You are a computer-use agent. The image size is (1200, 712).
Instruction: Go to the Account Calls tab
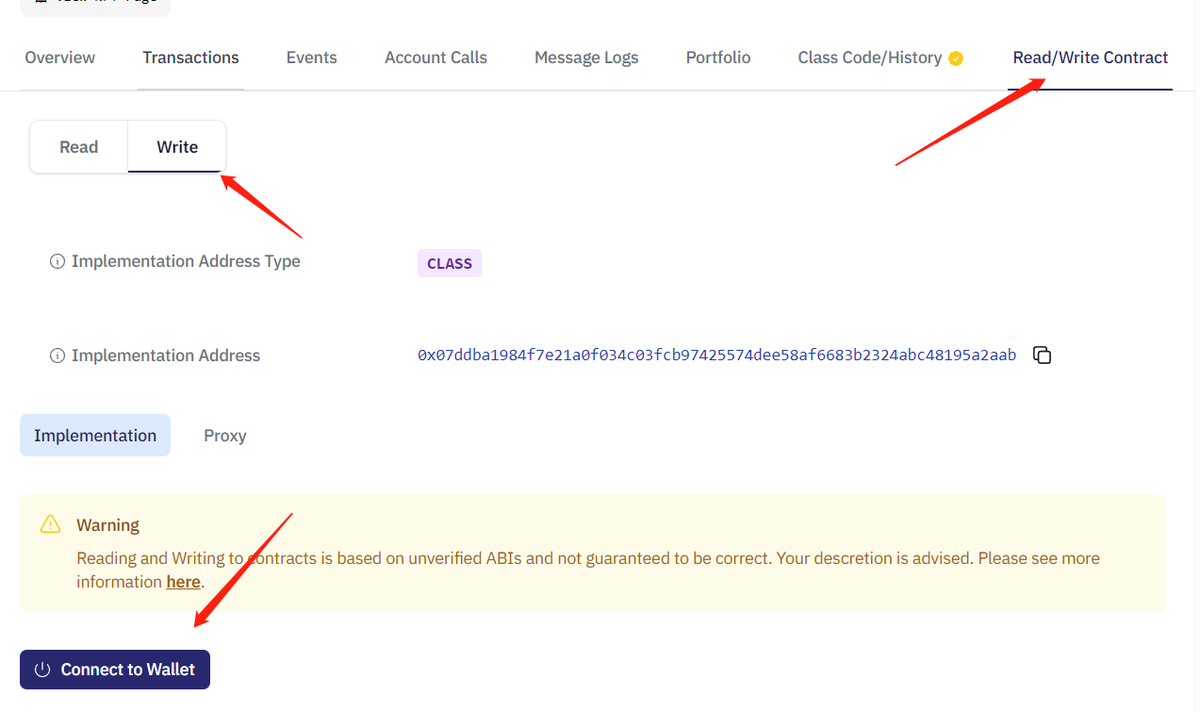pos(436,57)
